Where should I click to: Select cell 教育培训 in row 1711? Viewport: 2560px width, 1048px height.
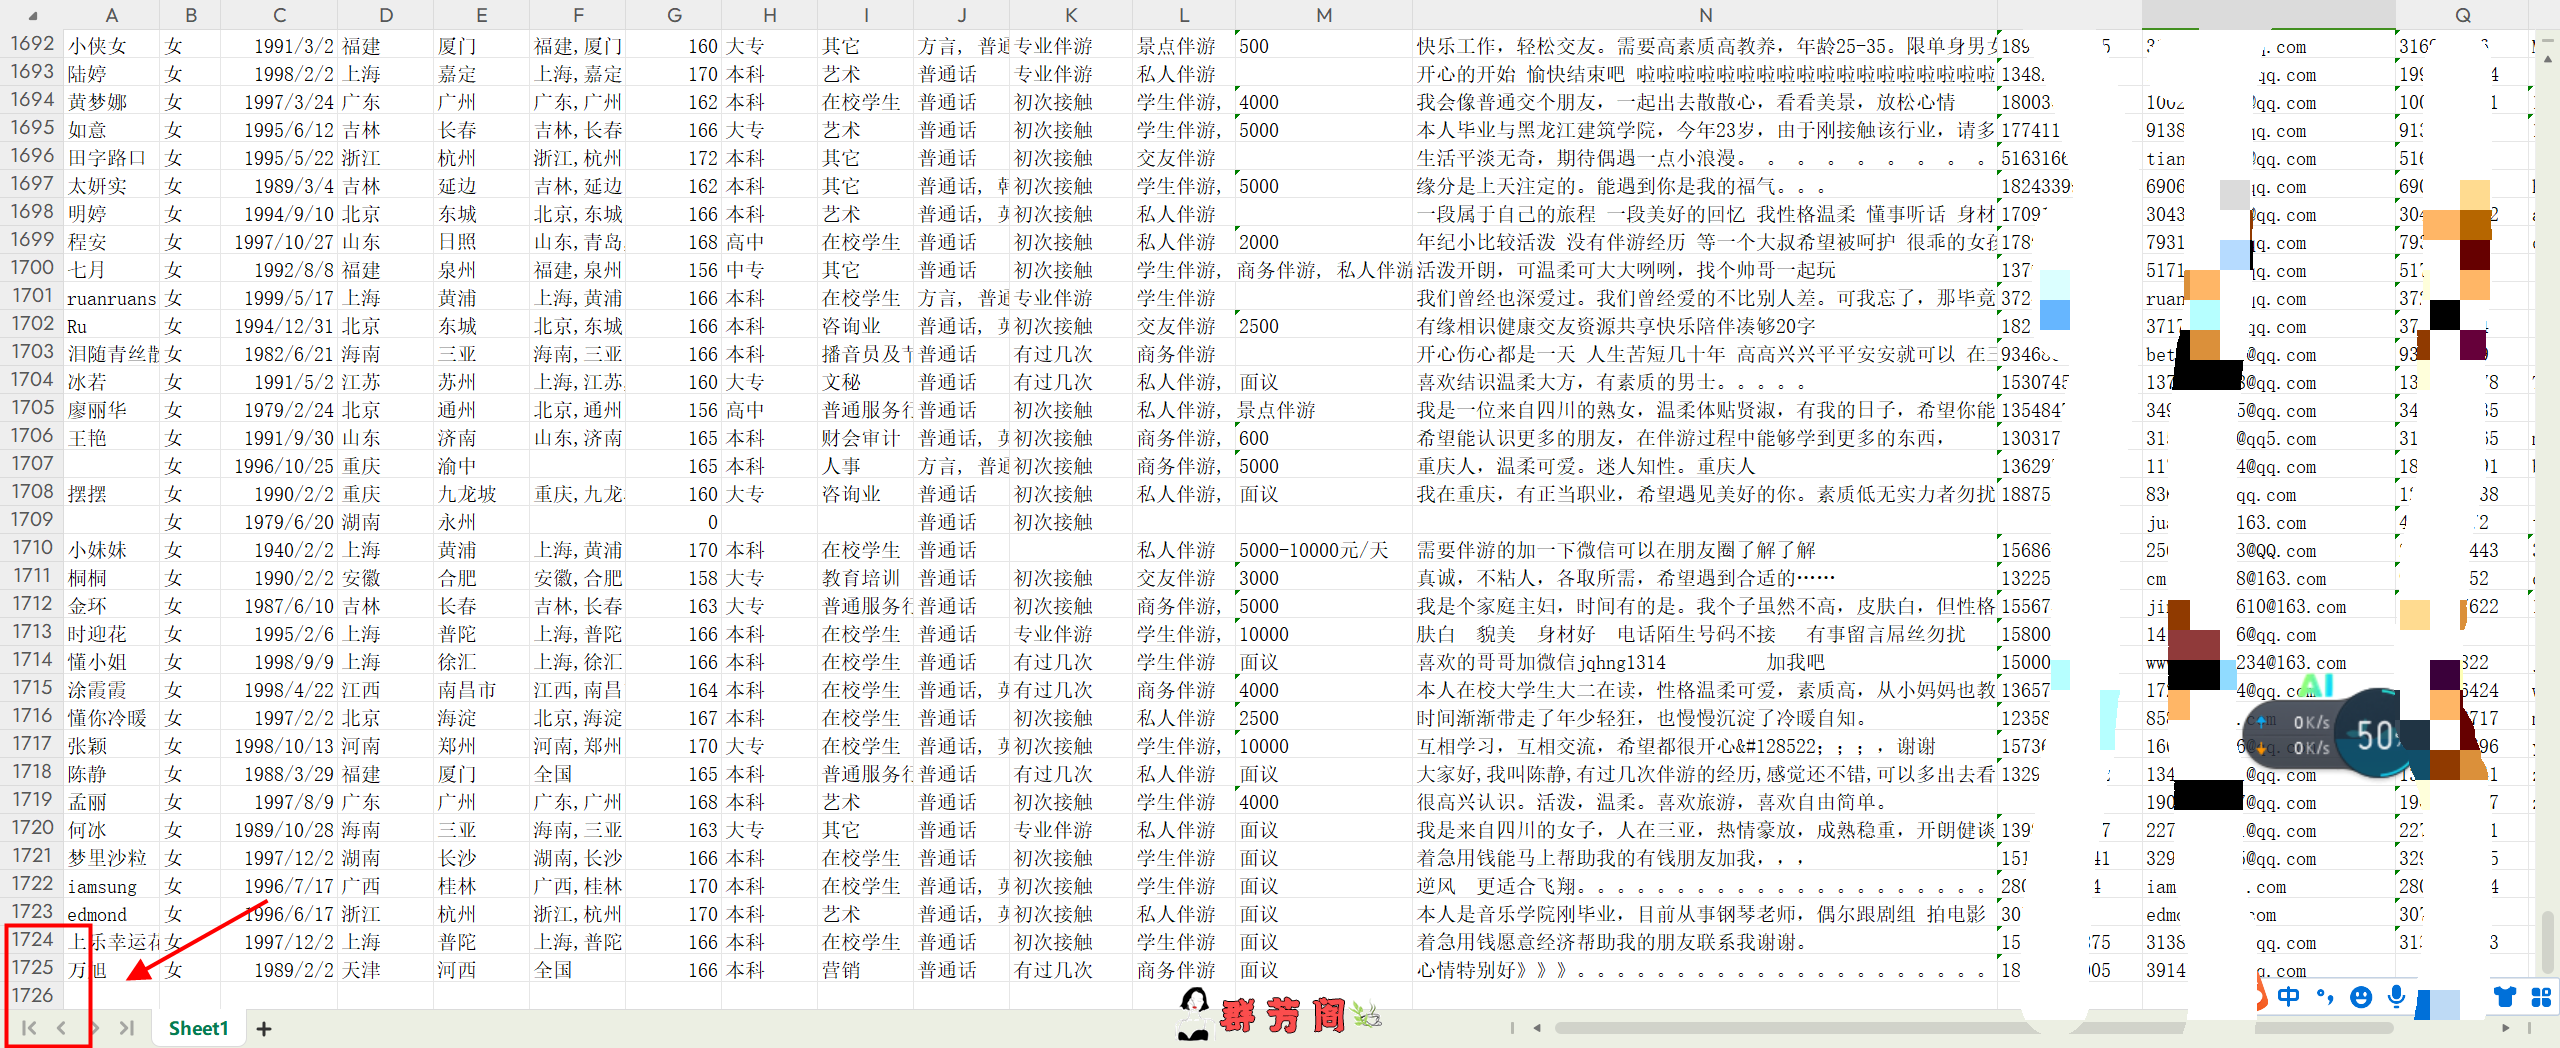866,578
